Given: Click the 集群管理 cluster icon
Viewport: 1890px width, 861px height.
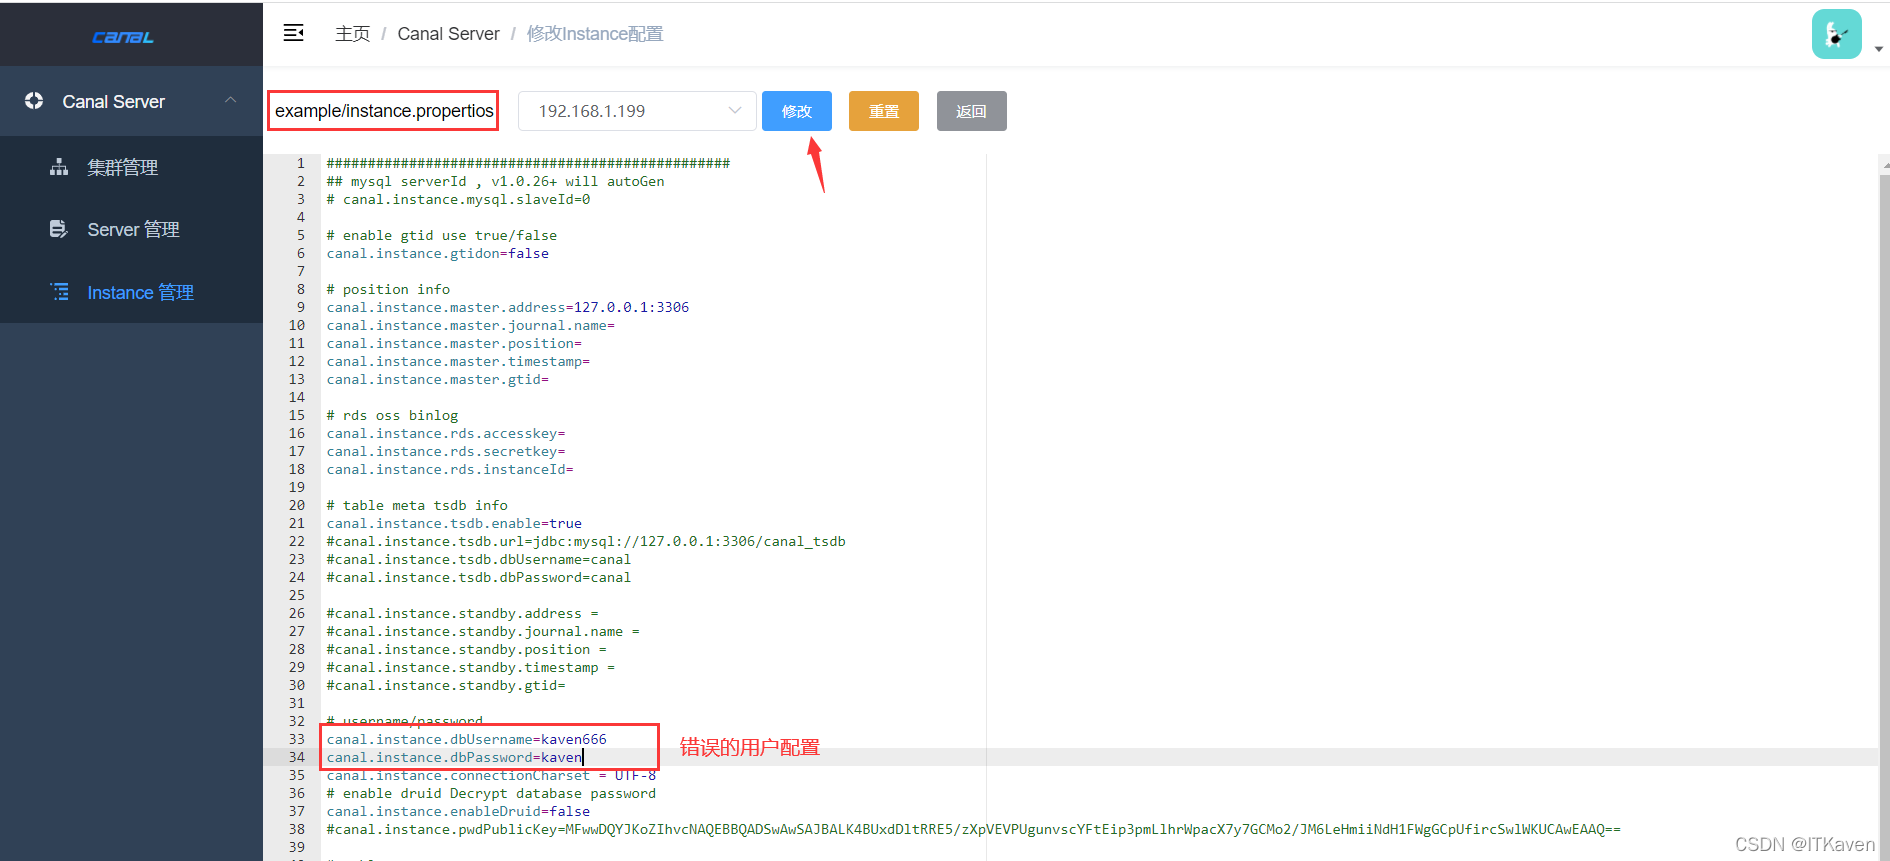Looking at the screenshot, I should [x=59, y=167].
